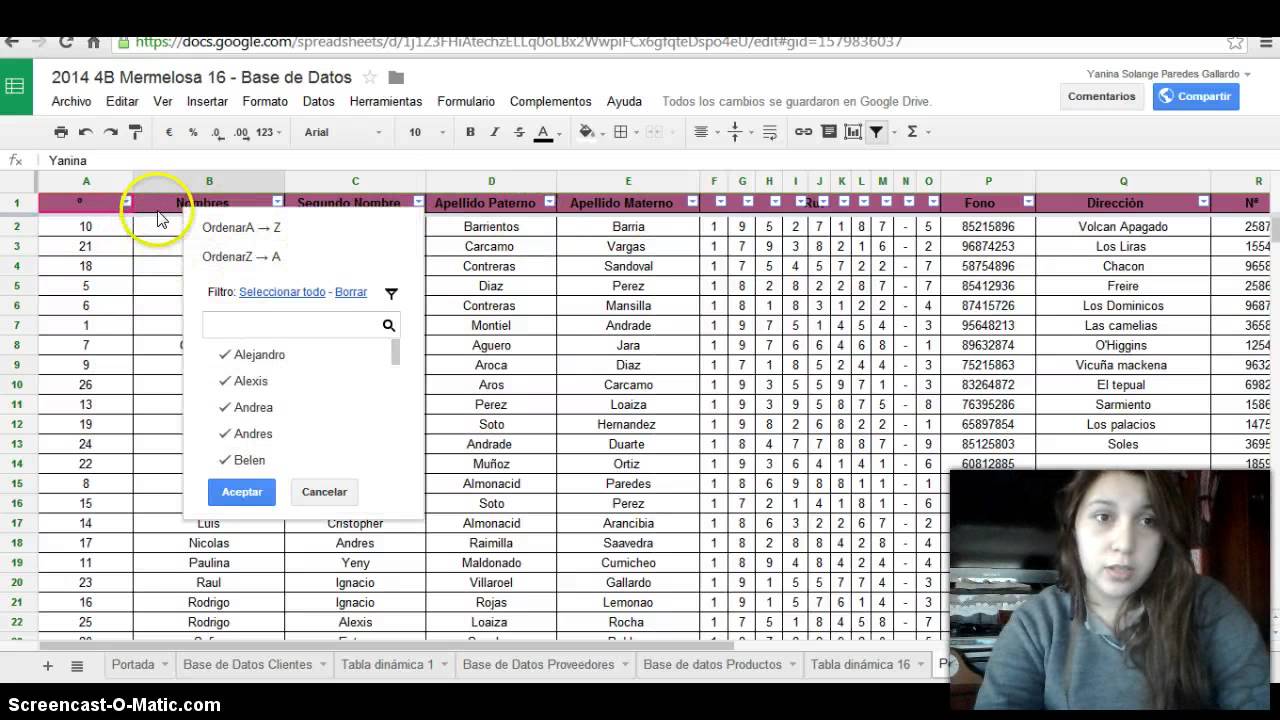The height and width of the screenshot is (720, 1280).
Task: Click Cancelar in filter popup
Action: pyautogui.click(x=324, y=492)
